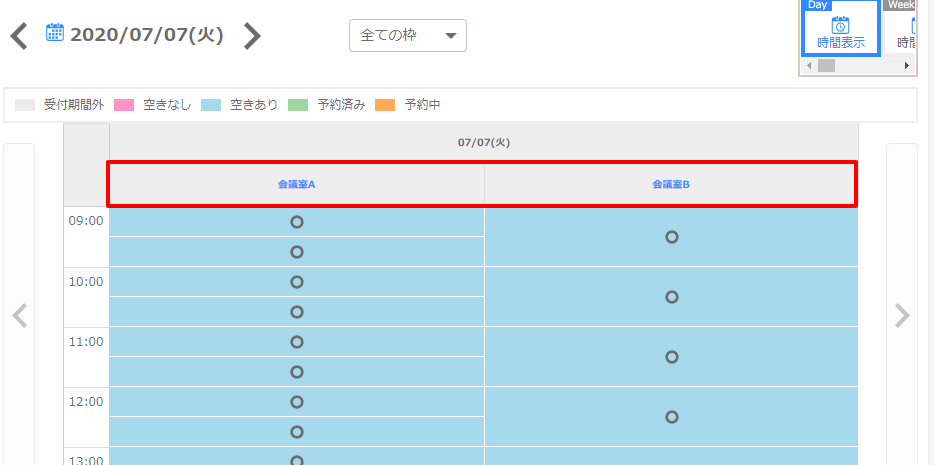The image size is (934, 465).
Task: Switch to the Week view tab
Action: click(x=907, y=28)
